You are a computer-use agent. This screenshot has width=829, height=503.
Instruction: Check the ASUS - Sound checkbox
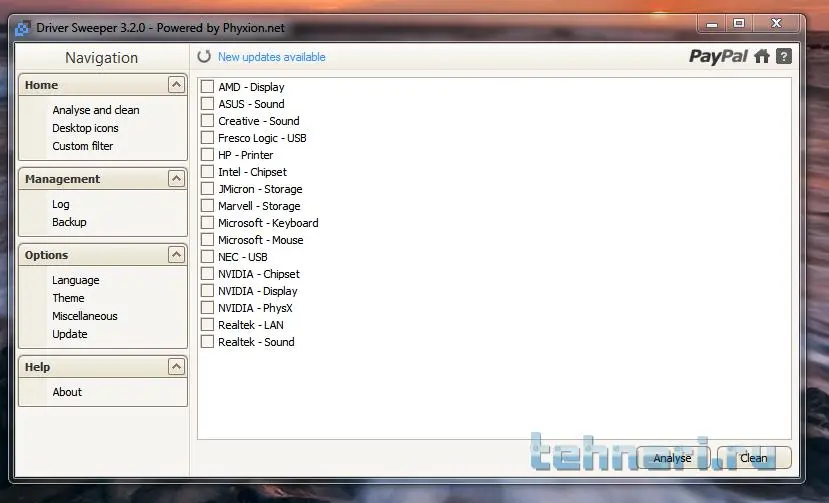[x=207, y=103]
